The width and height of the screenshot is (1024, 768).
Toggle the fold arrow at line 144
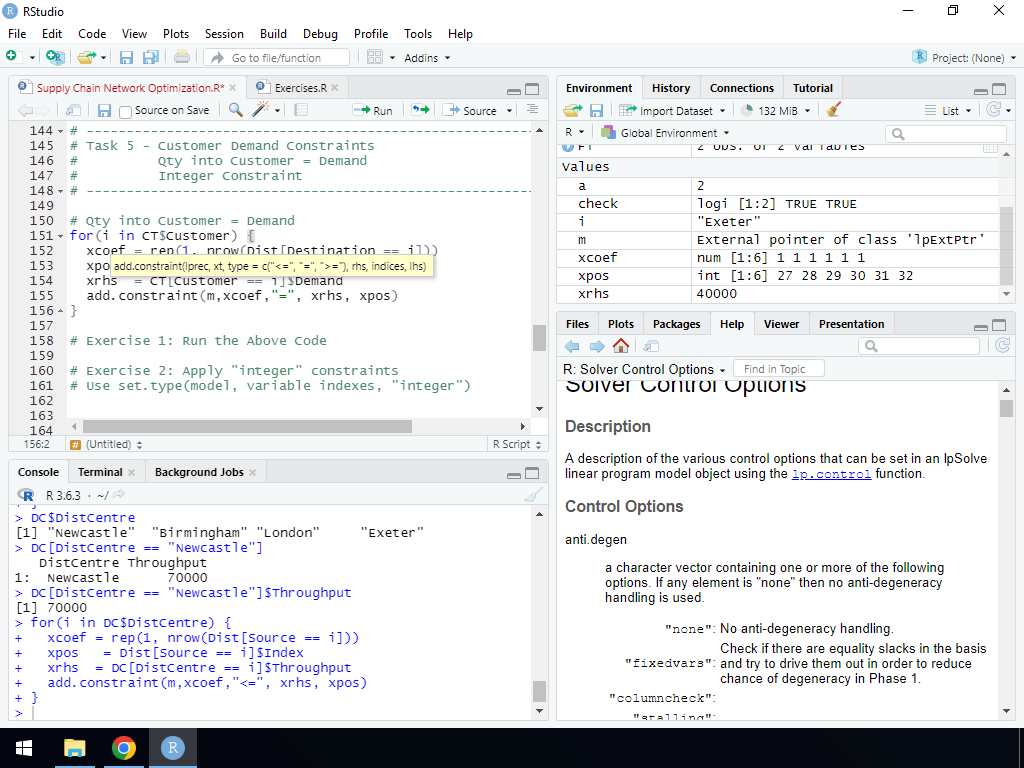(62, 131)
